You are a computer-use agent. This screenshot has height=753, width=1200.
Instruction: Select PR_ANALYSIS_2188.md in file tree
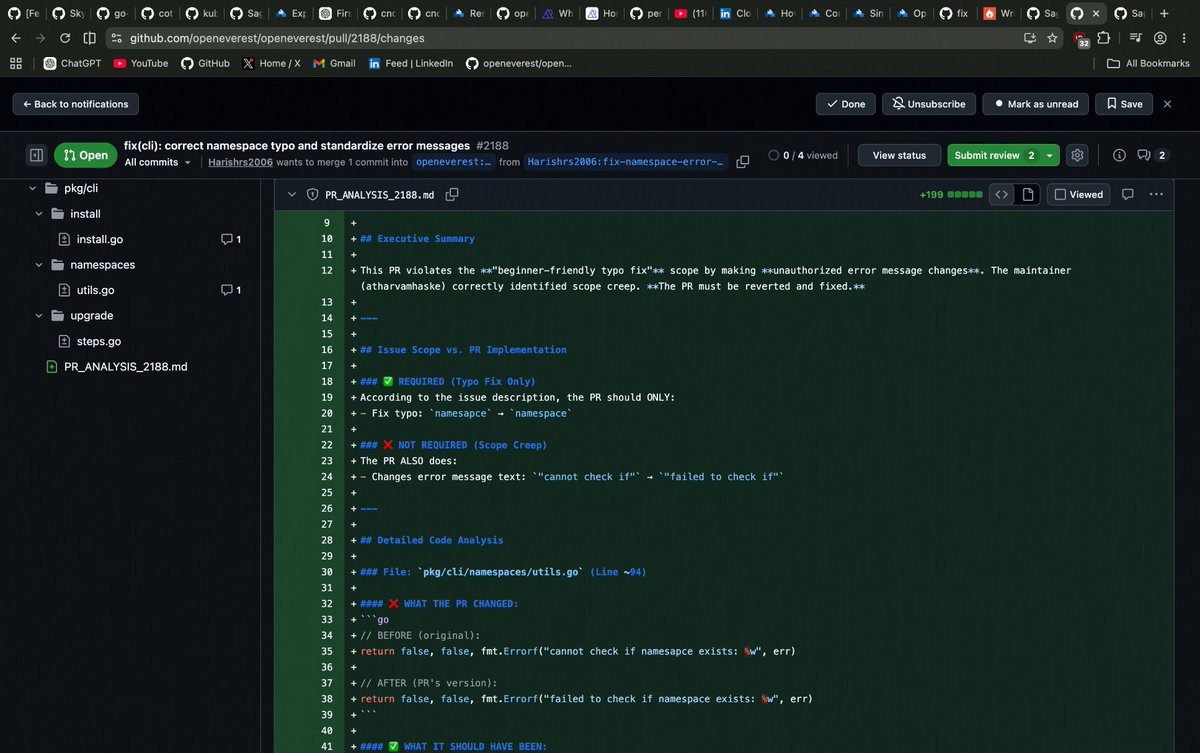[125, 367]
